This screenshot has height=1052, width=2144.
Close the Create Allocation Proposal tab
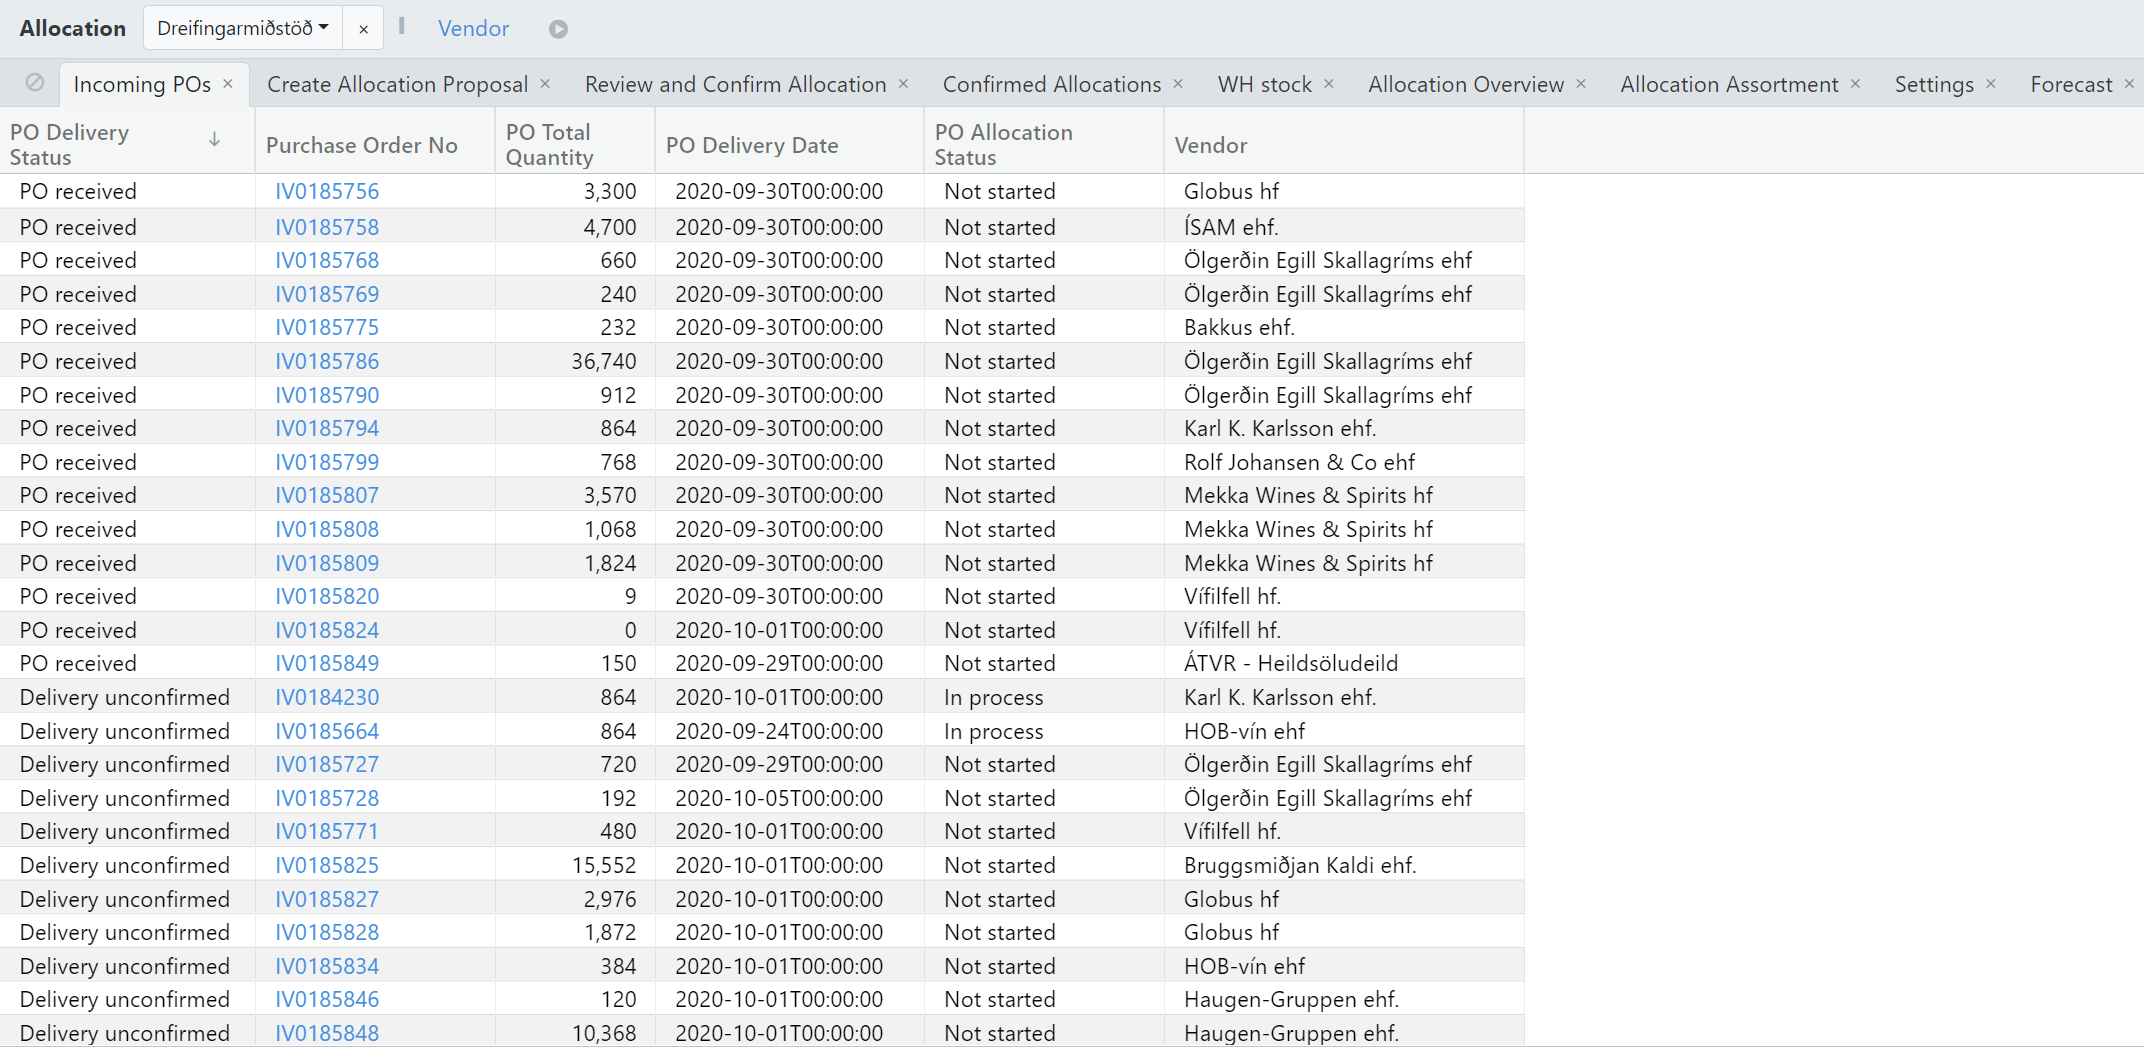coord(545,84)
